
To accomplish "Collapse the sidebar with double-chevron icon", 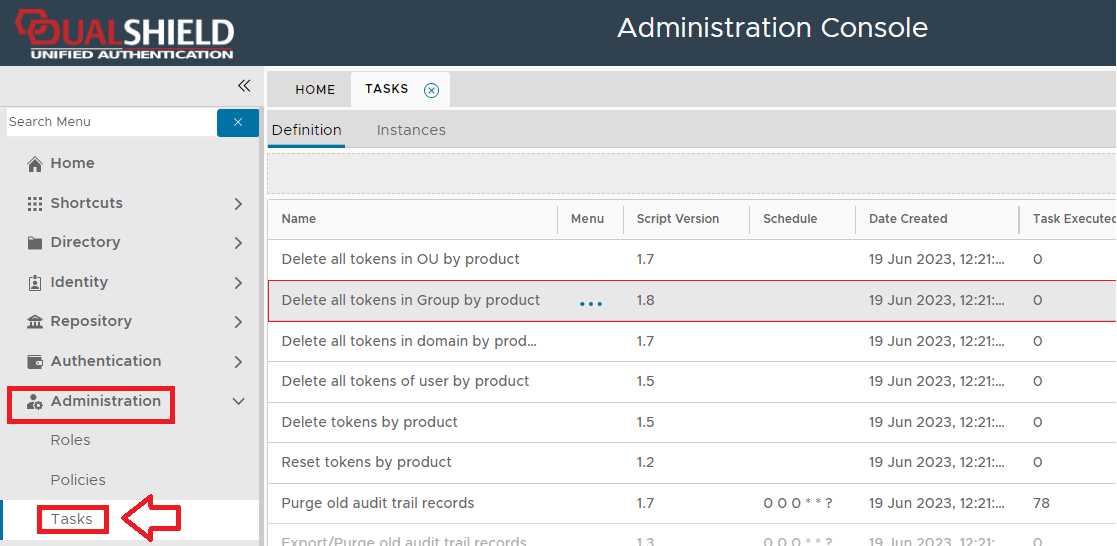I will pos(243,86).
